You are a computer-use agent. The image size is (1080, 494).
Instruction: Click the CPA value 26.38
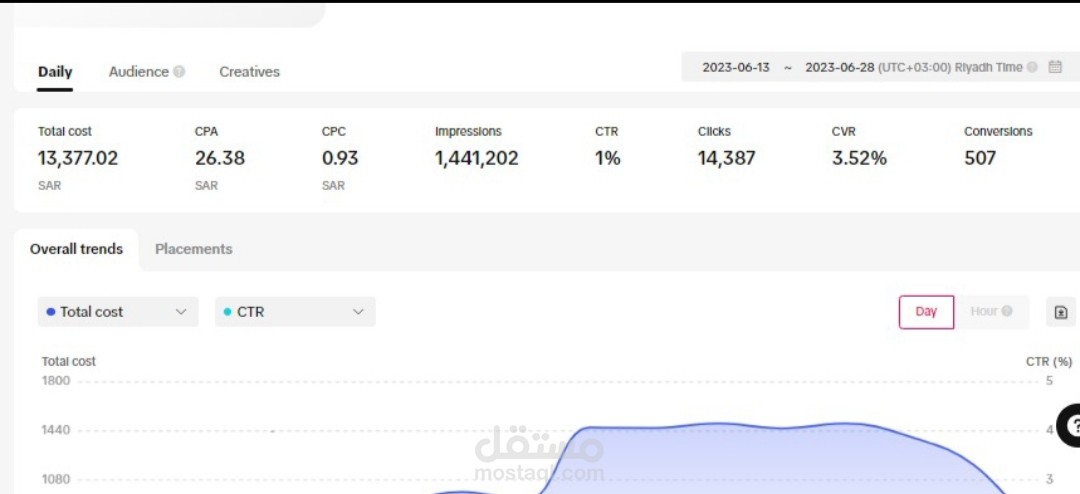tap(220, 158)
